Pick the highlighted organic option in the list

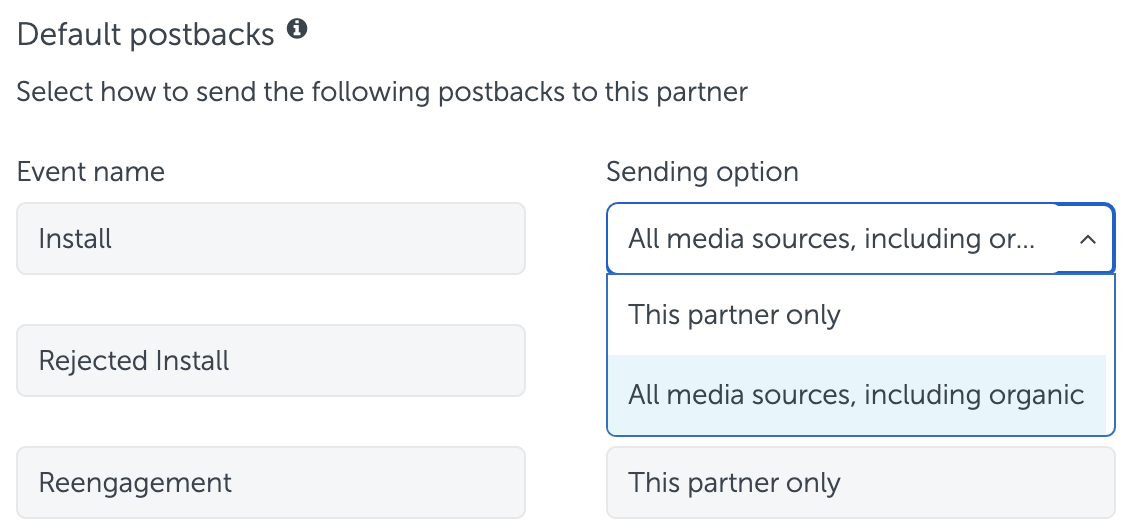[x=857, y=394]
